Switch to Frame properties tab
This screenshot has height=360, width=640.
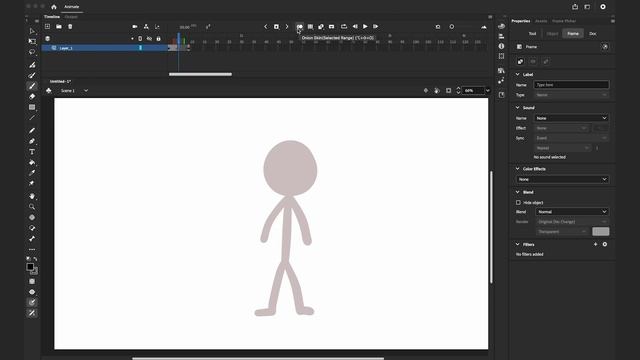point(573,33)
